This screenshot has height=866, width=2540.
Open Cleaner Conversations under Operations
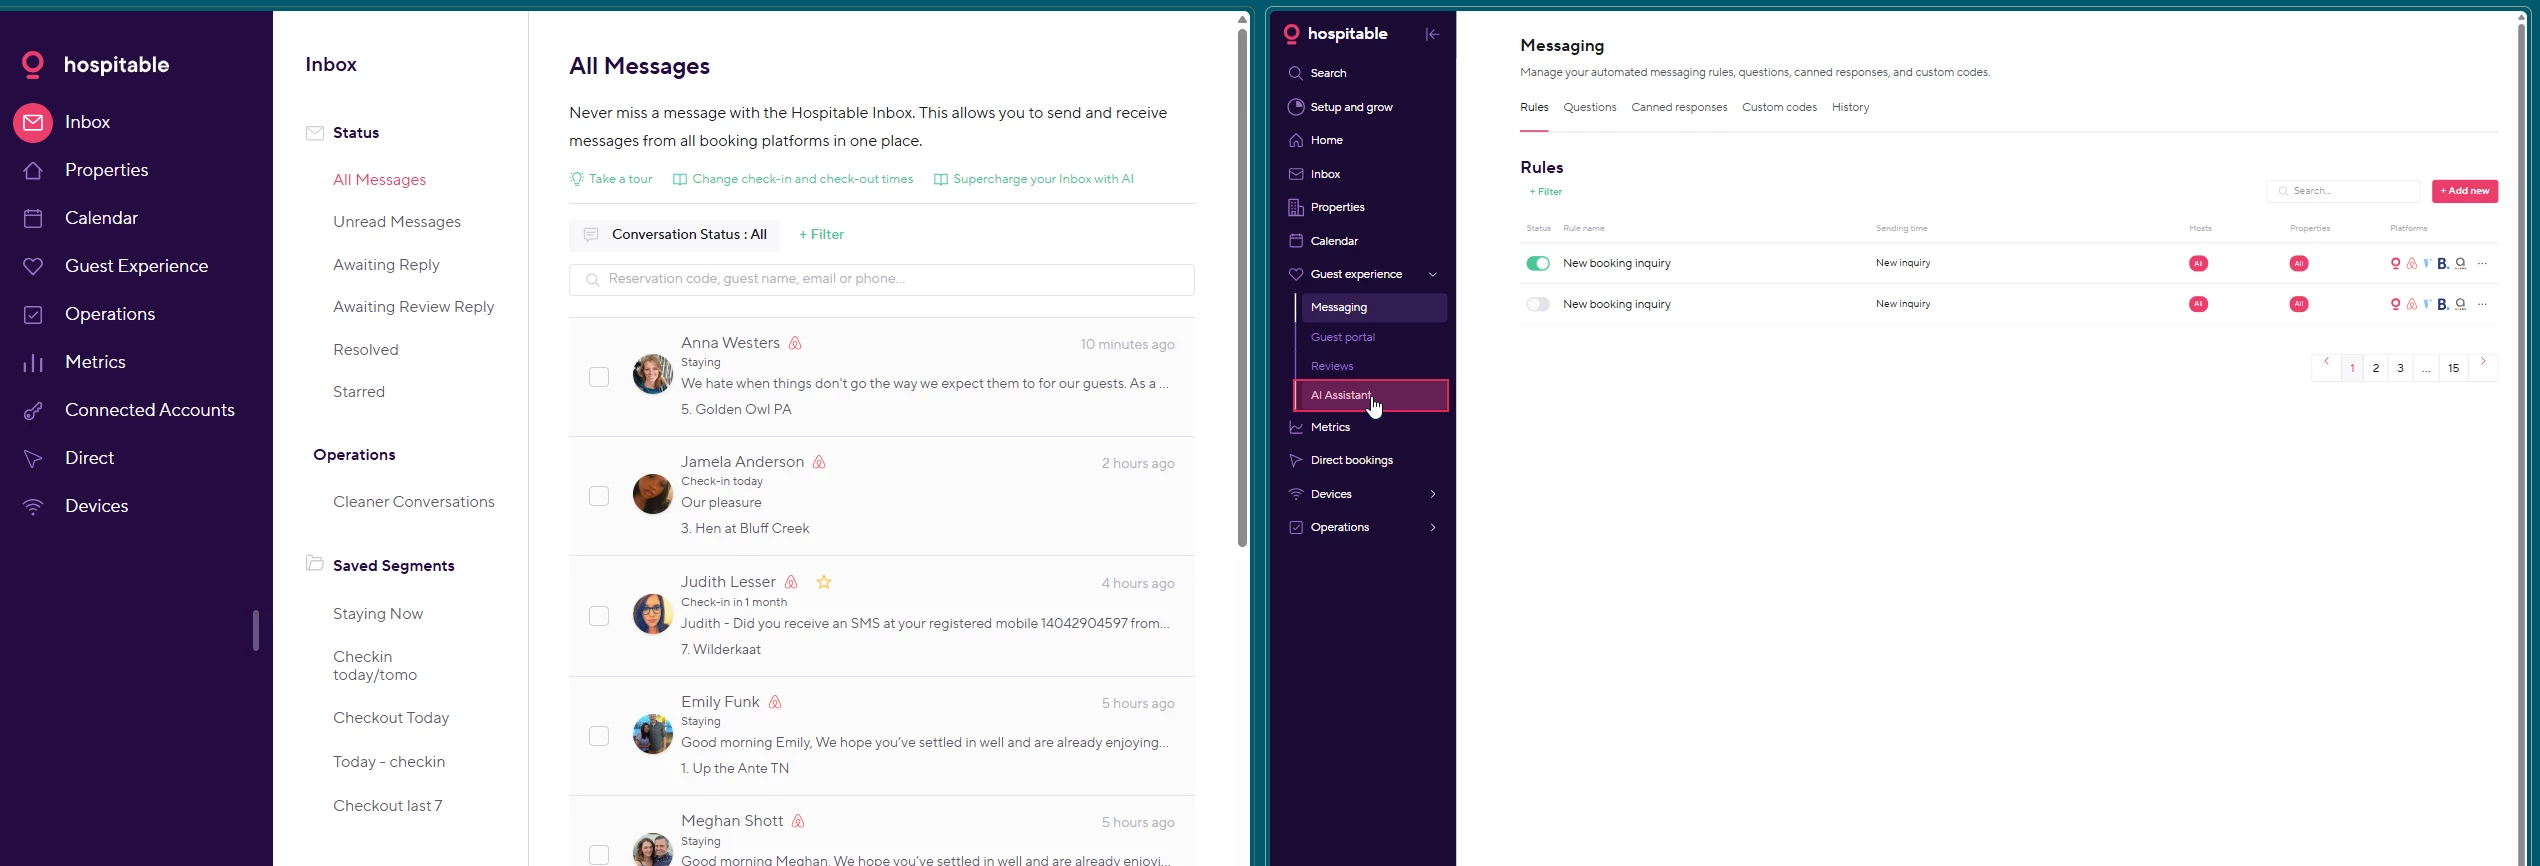[414, 502]
